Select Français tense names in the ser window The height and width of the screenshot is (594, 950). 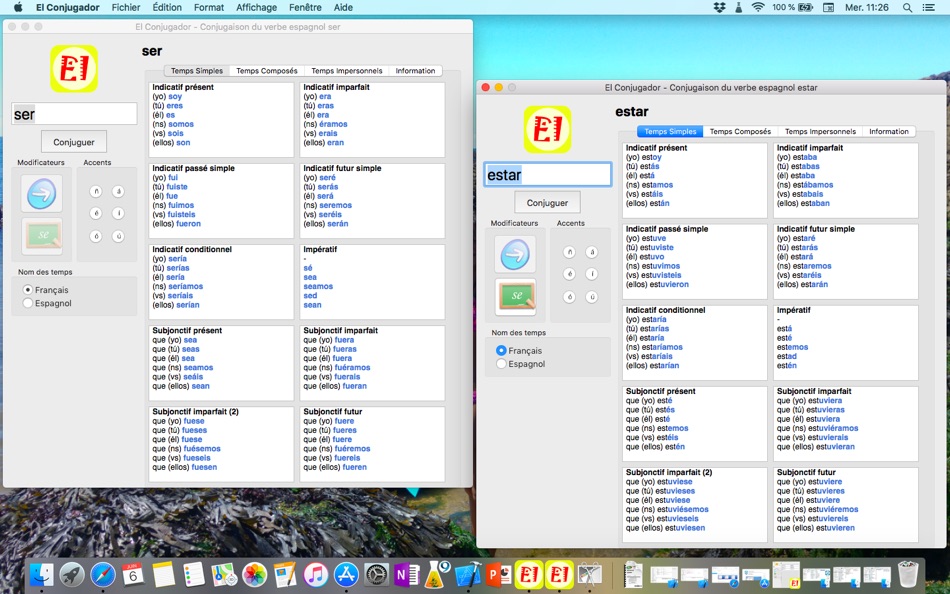click(x=45, y=290)
